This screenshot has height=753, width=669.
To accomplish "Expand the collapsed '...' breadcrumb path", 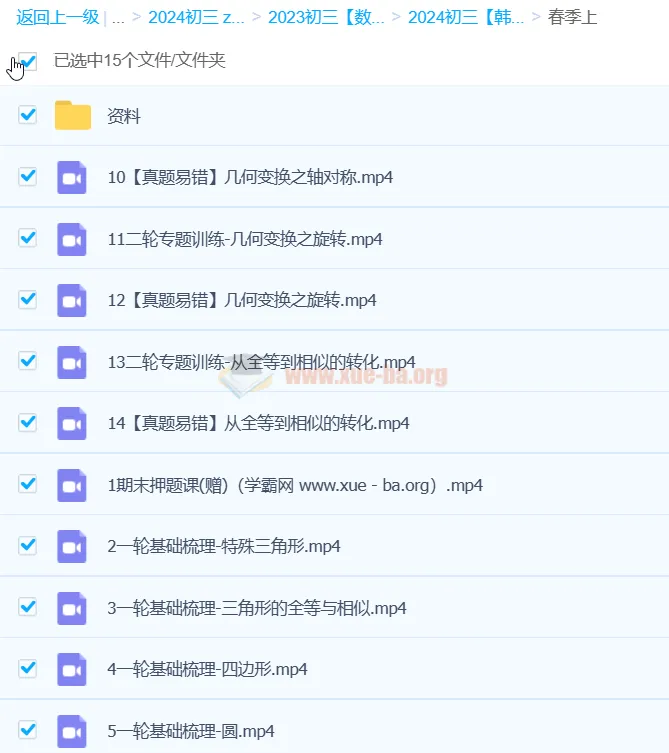I will 118,17.
